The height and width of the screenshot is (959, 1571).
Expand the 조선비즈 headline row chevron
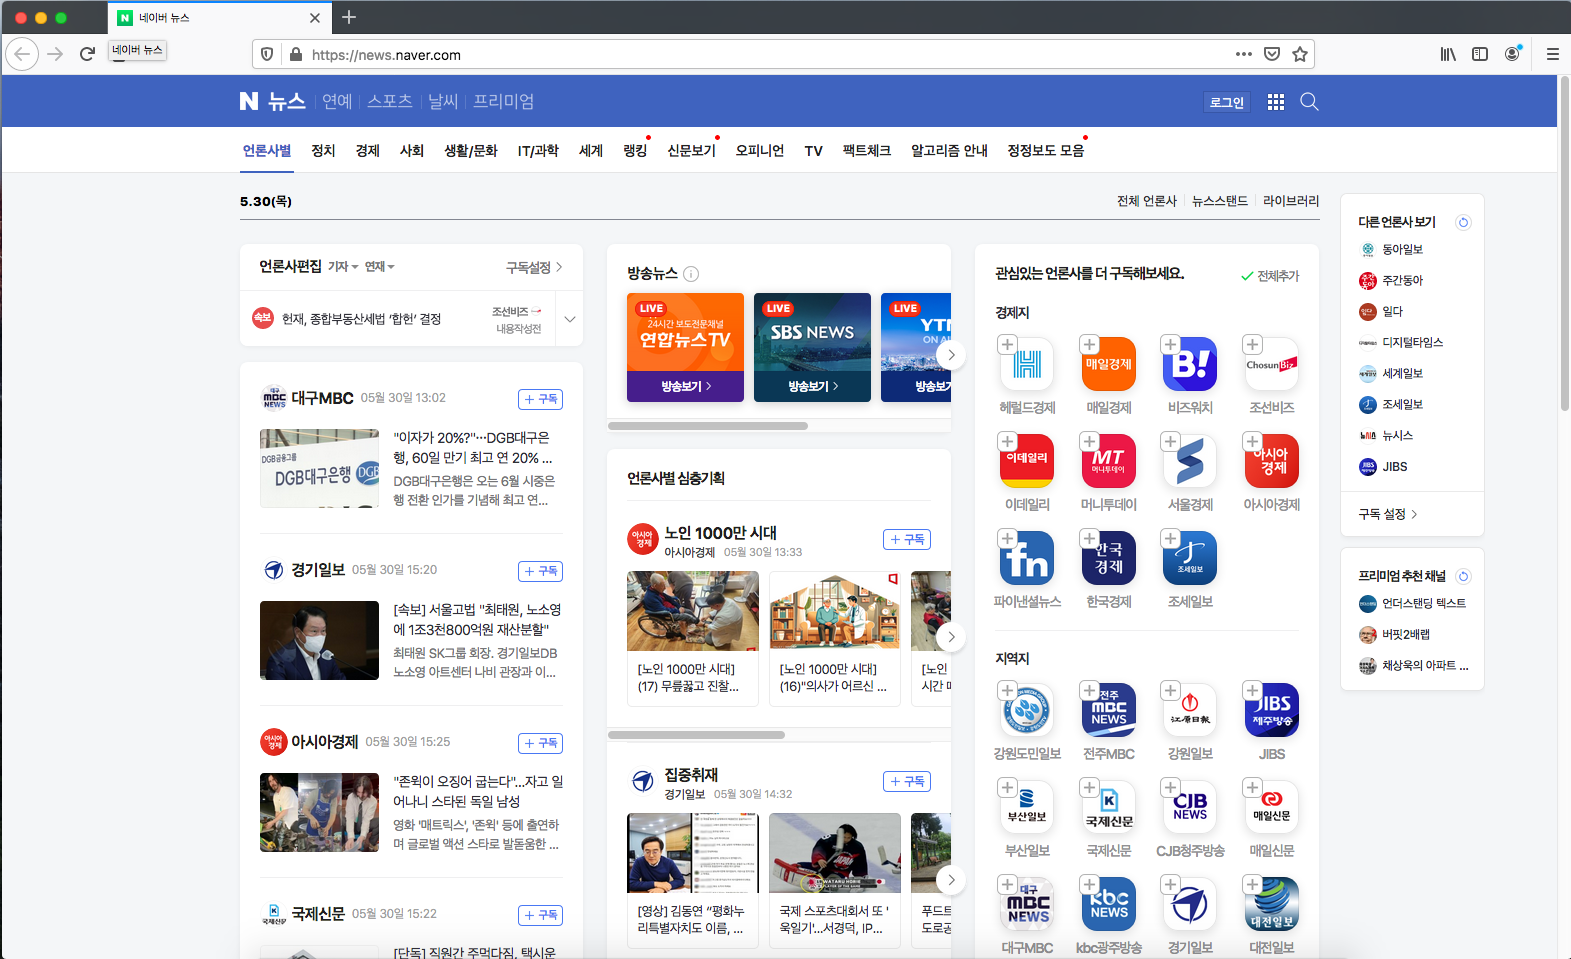pos(570,319)
